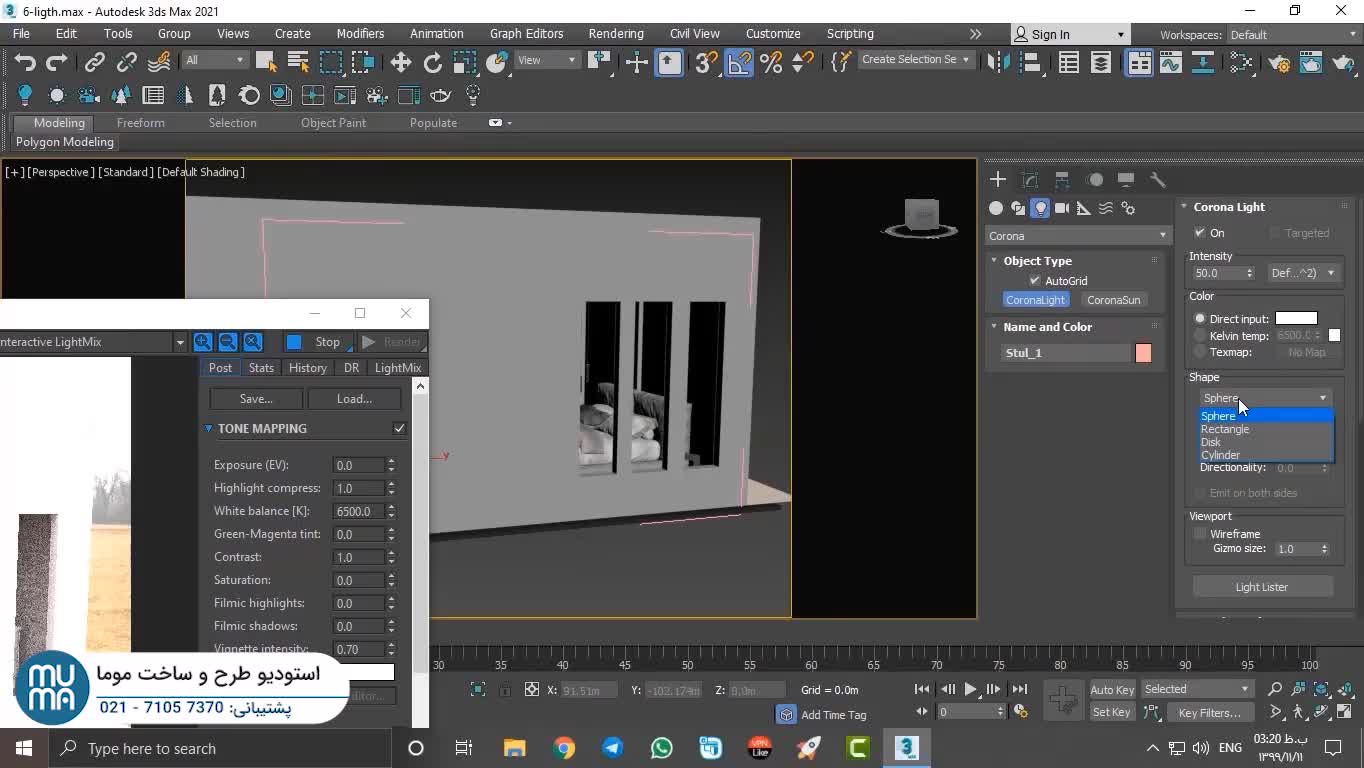Open Chrome from the Windows taskbar
Image resolution: width=1364 pixels, height=768 pixels.
(x=564, y=748)
